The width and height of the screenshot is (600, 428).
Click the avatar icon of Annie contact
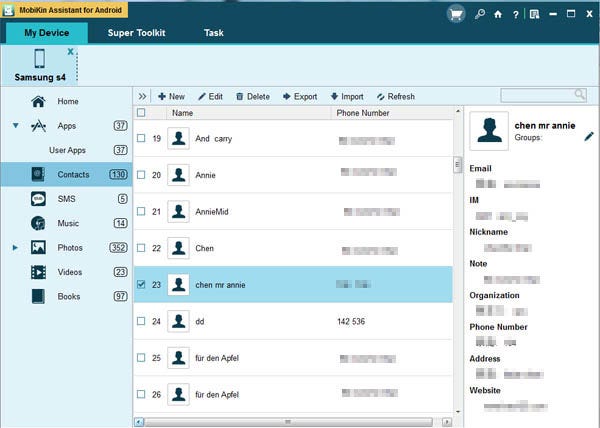(178, 175)
